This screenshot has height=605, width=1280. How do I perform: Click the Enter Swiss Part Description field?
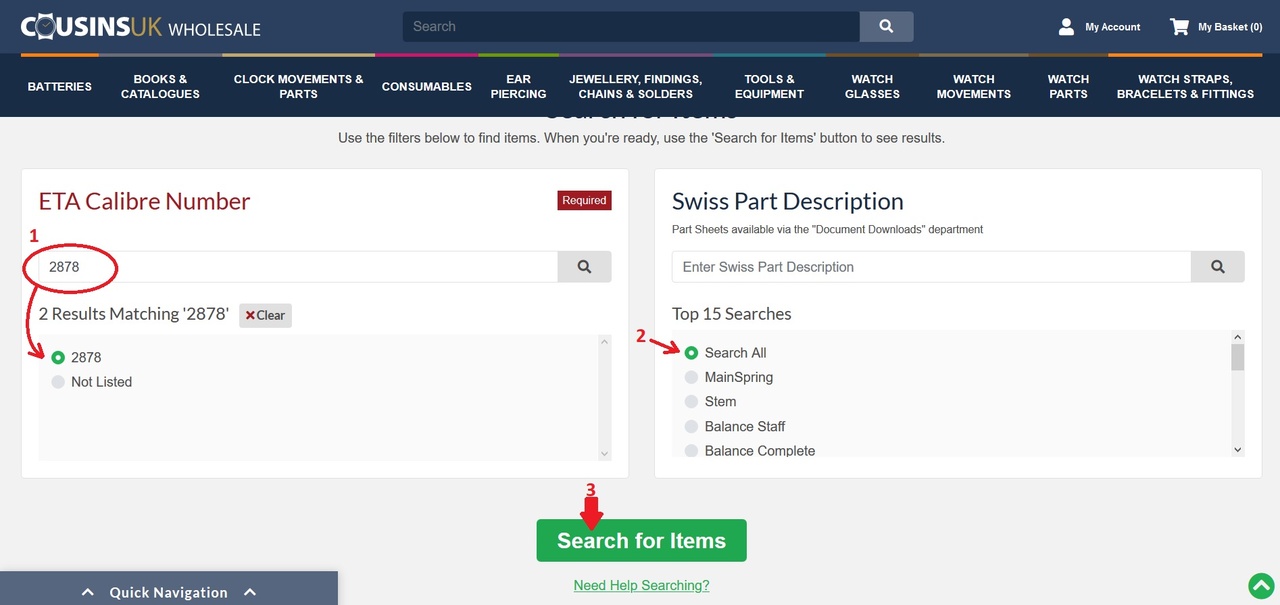tap(930, 267)
